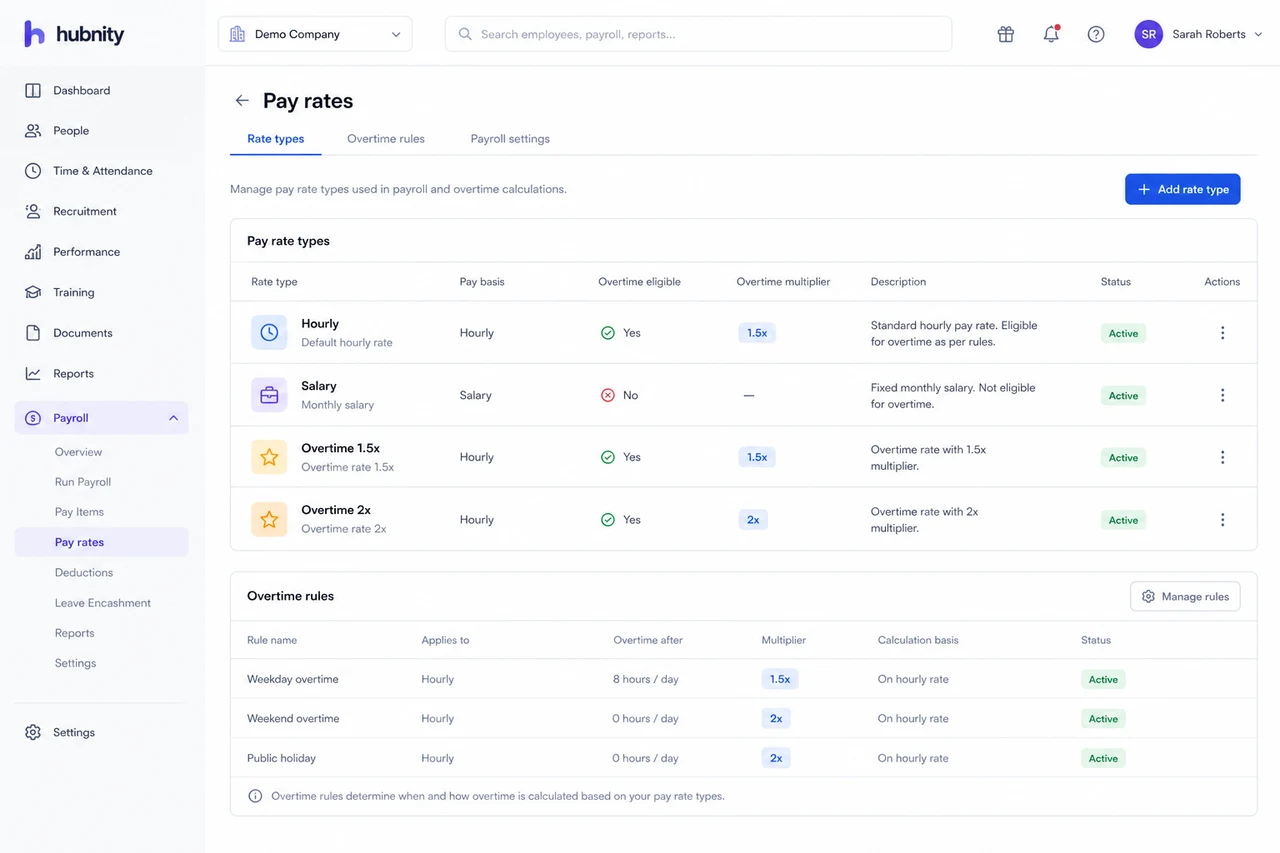
Task: Click the Overtime 2x rate name
Action: [x=336, y=510]
